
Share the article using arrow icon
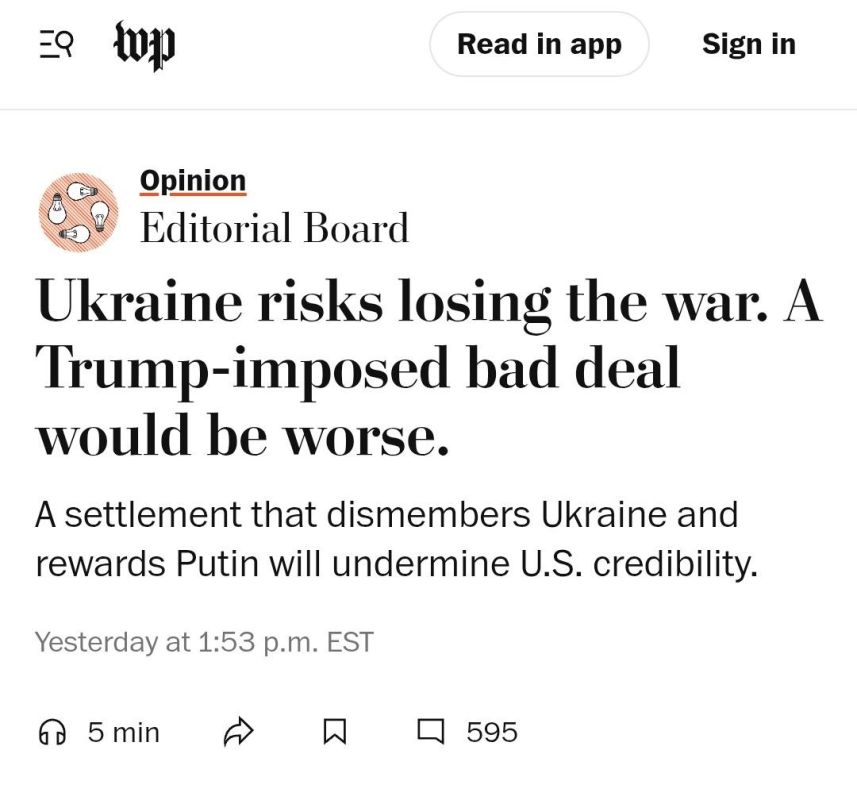(239, 732)
